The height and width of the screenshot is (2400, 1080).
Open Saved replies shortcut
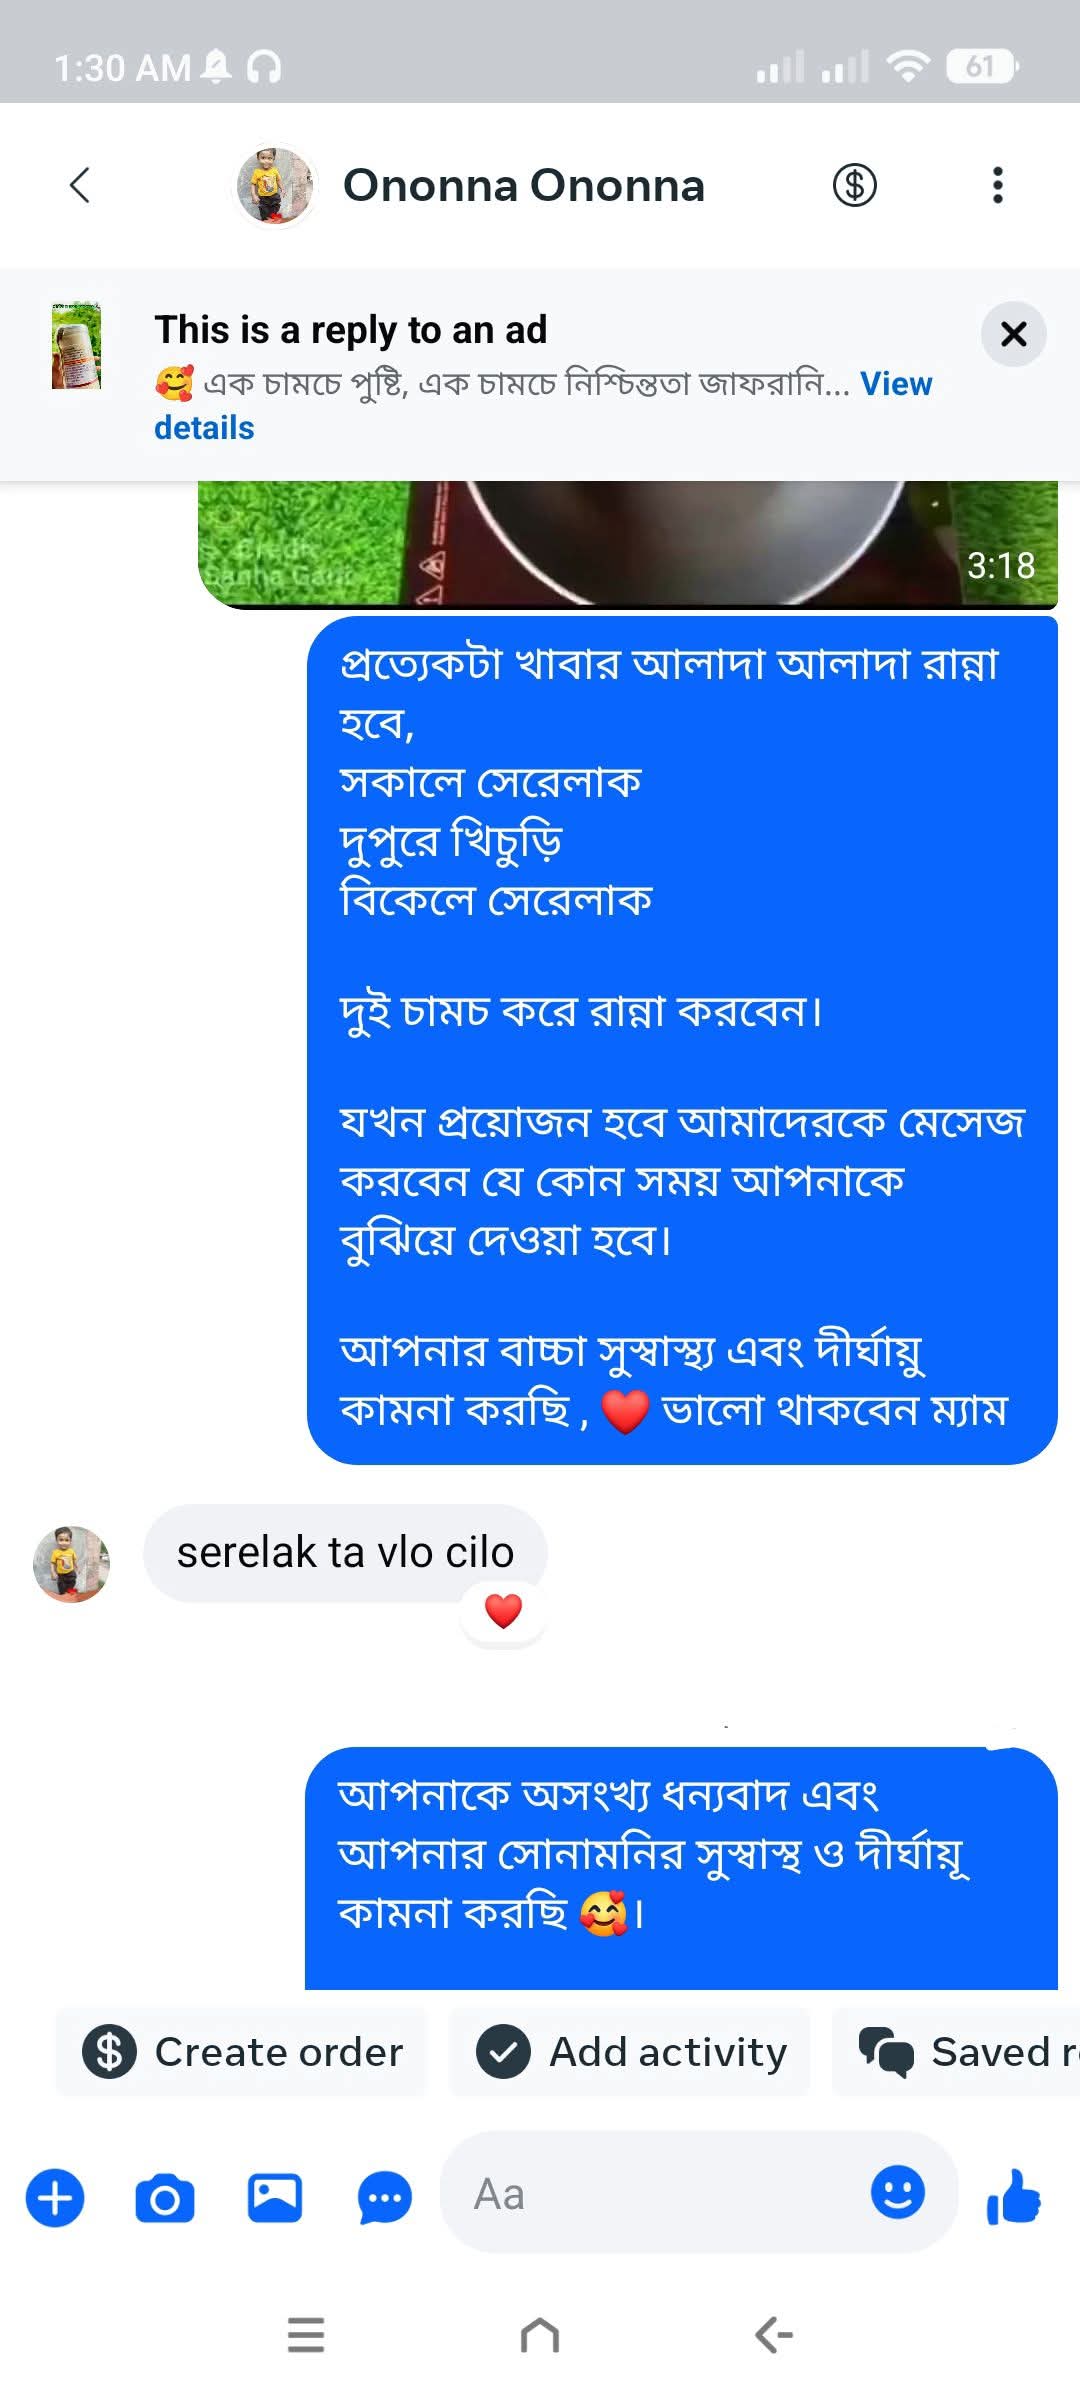pos(957,2052)
